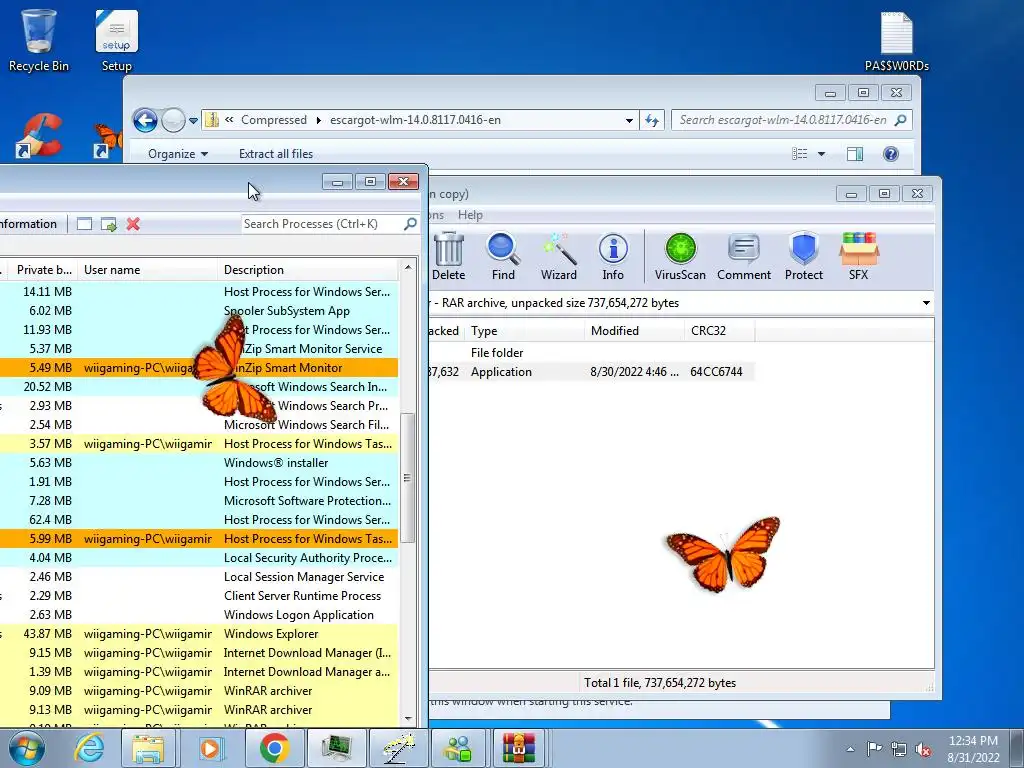Select the Spooler SubSystem App row

click(199, 311)
